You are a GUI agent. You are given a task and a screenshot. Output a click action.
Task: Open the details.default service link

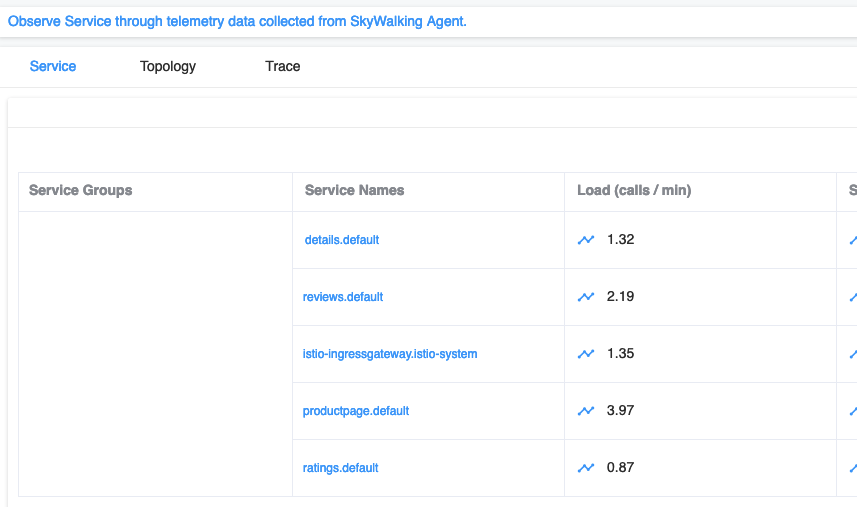(342, 240)
